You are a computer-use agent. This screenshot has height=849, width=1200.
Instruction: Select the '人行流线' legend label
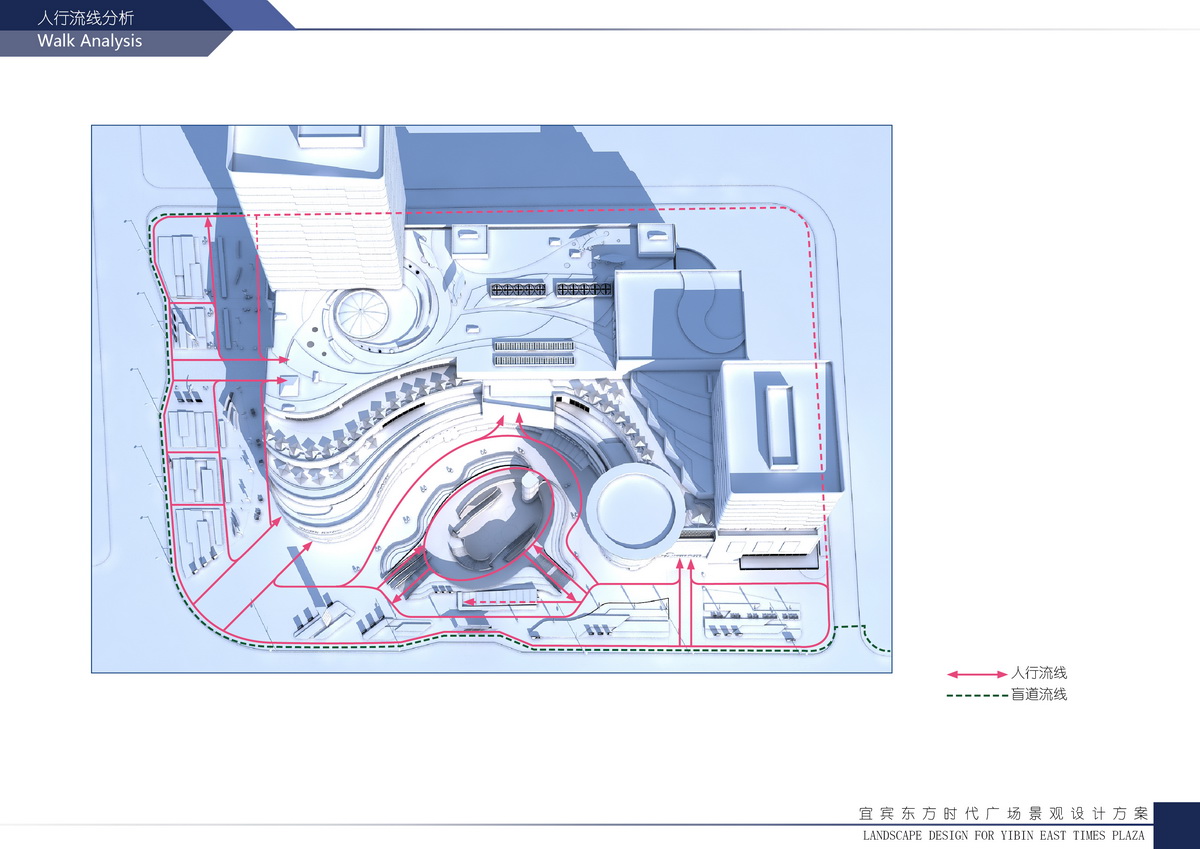pyautogui.click(x=1039, y=674)
